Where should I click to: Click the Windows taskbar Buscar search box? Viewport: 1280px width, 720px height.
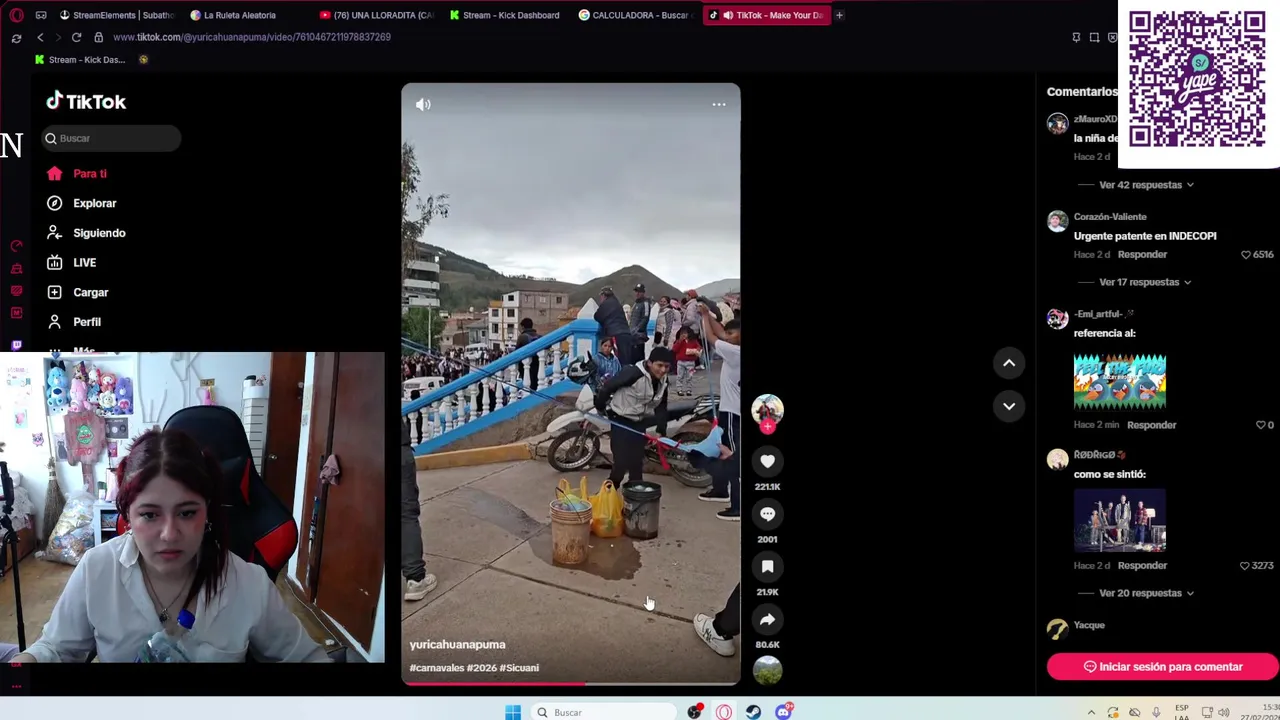603,712
